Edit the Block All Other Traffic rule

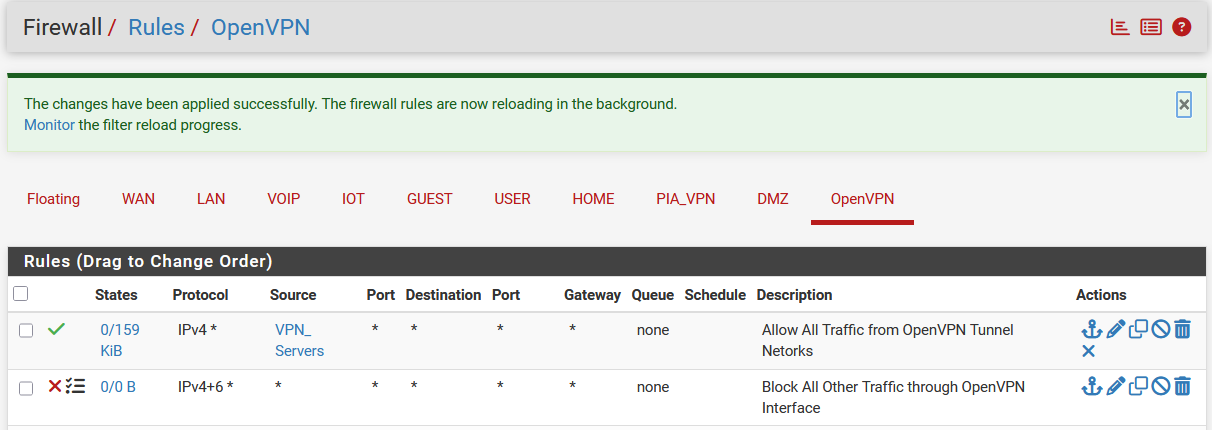tap(1115, 386)
